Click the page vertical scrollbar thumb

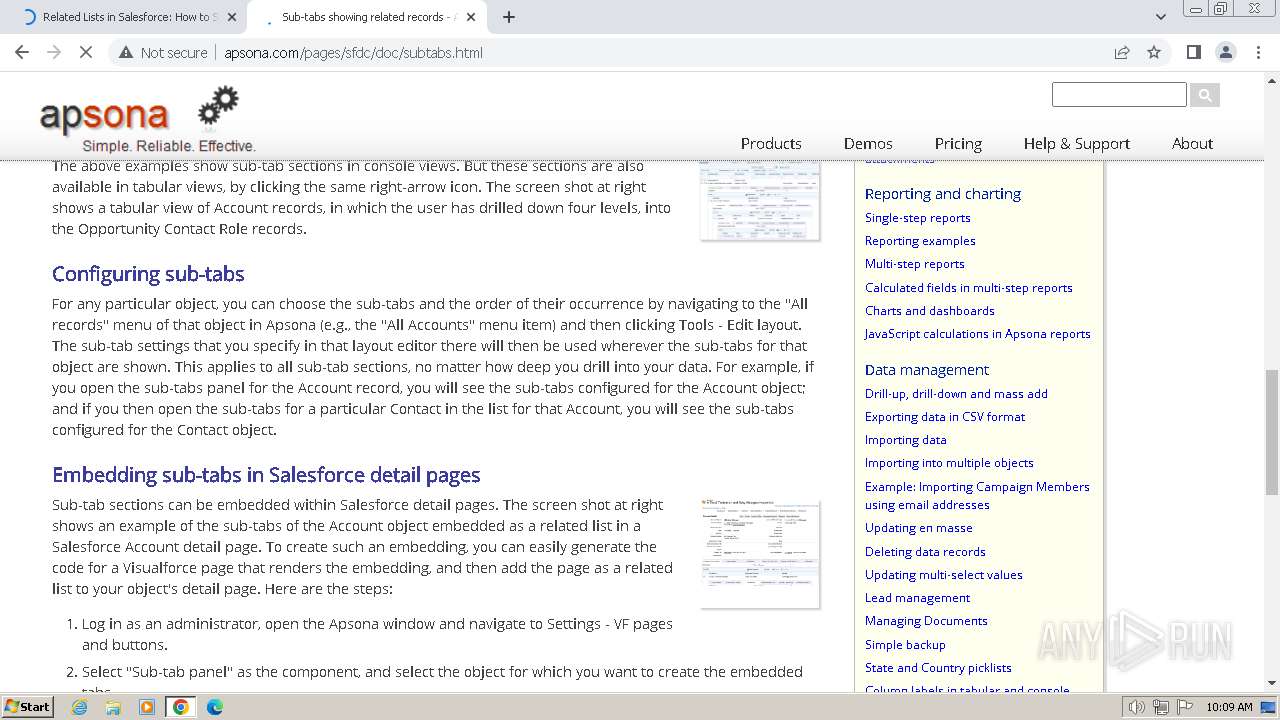(1272, 432)
